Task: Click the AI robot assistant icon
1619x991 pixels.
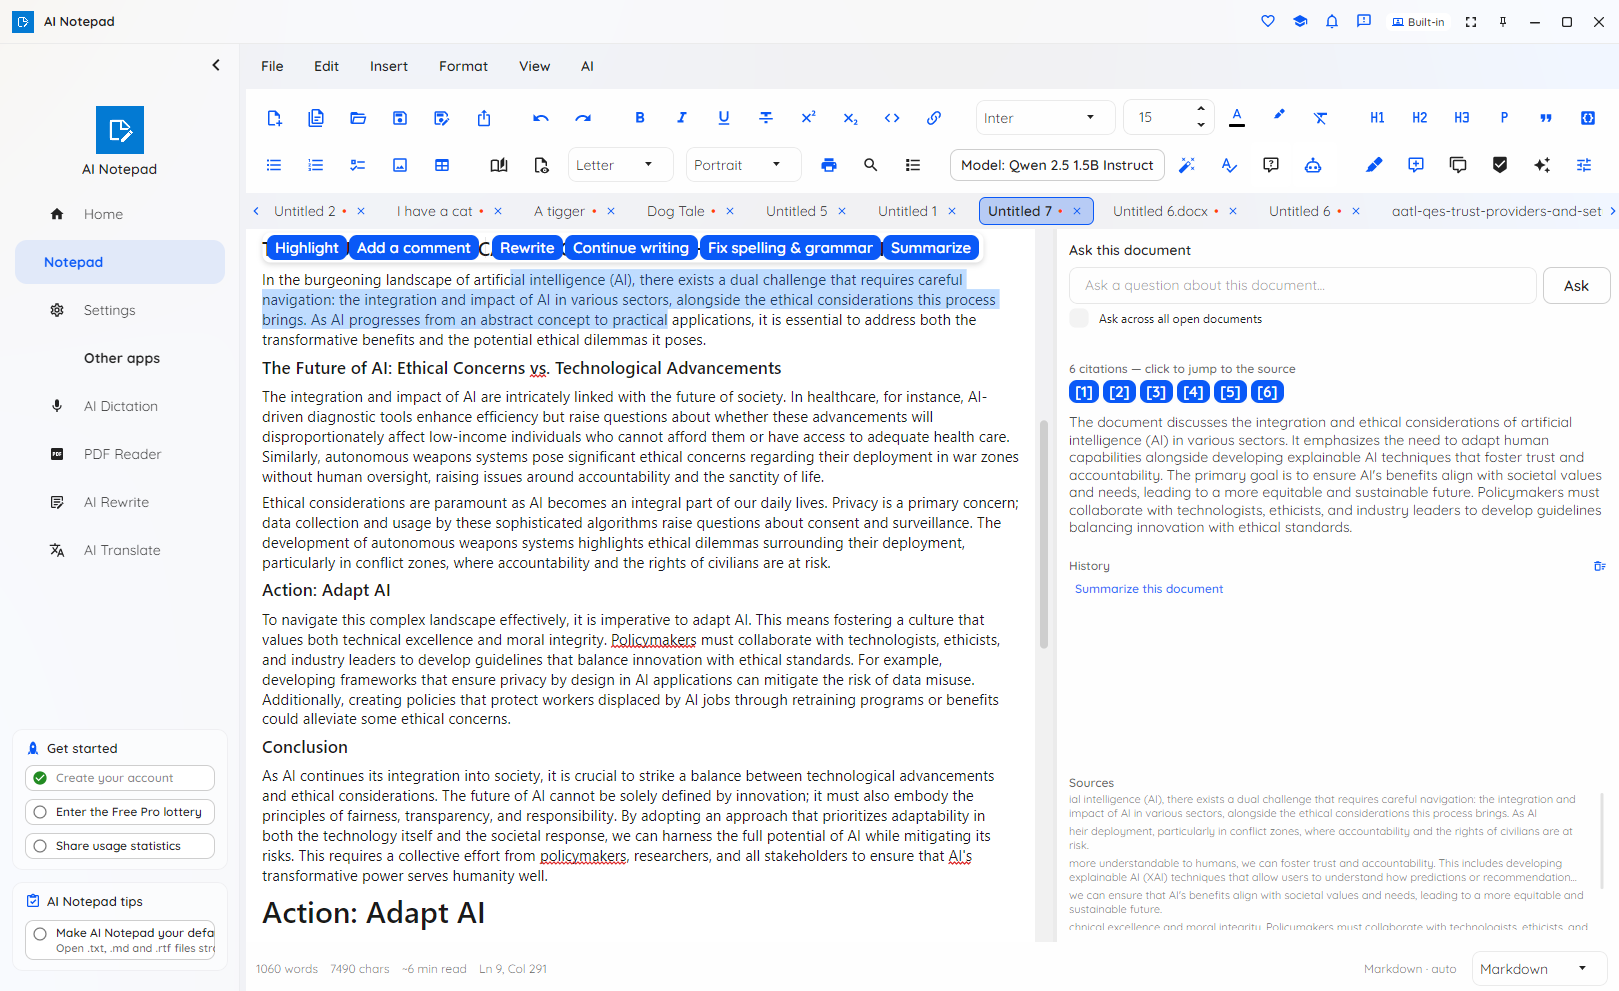Action: pyautogui.click(x=1313, y=165)
